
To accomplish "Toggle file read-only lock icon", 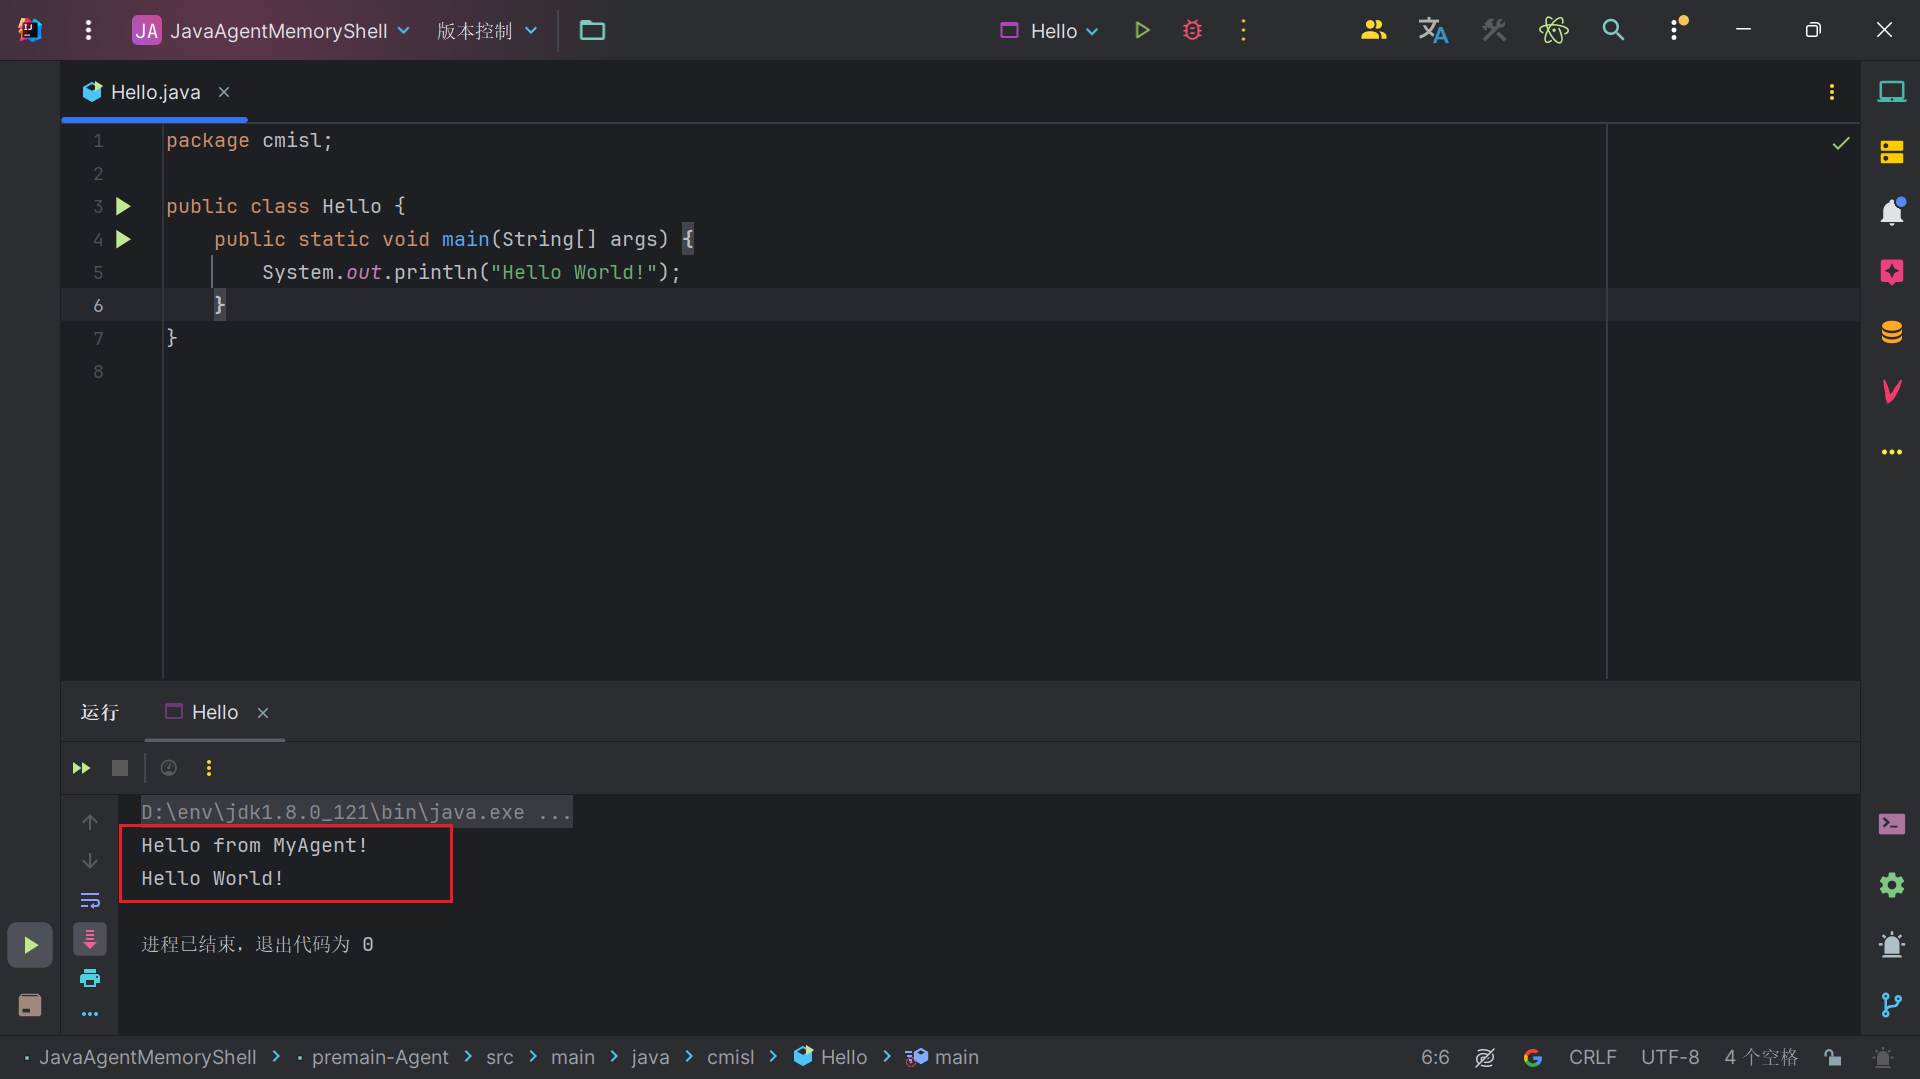I will coord(1833,1057).
